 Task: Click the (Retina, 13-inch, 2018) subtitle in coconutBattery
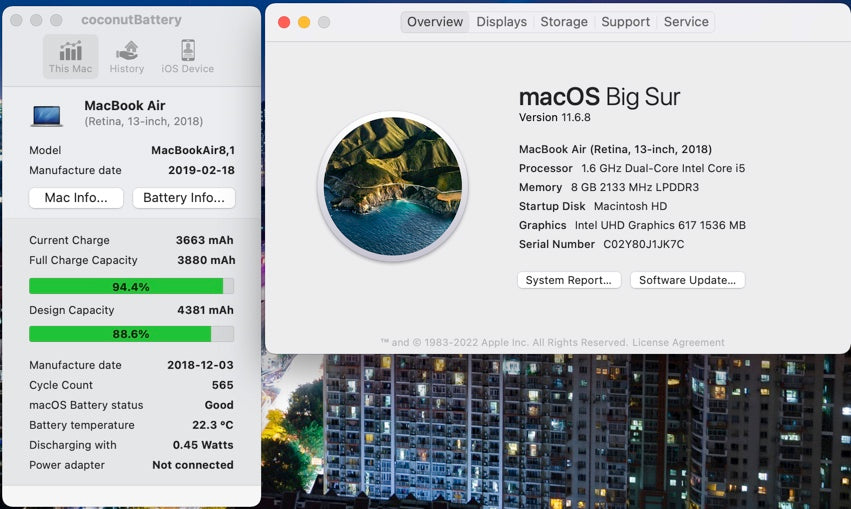144,121
